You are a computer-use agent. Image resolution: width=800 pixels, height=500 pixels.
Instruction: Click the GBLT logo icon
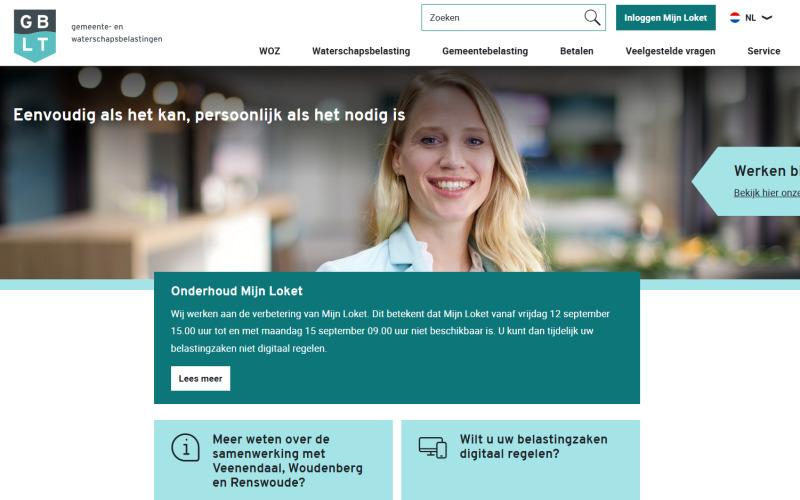coord(35,36)
